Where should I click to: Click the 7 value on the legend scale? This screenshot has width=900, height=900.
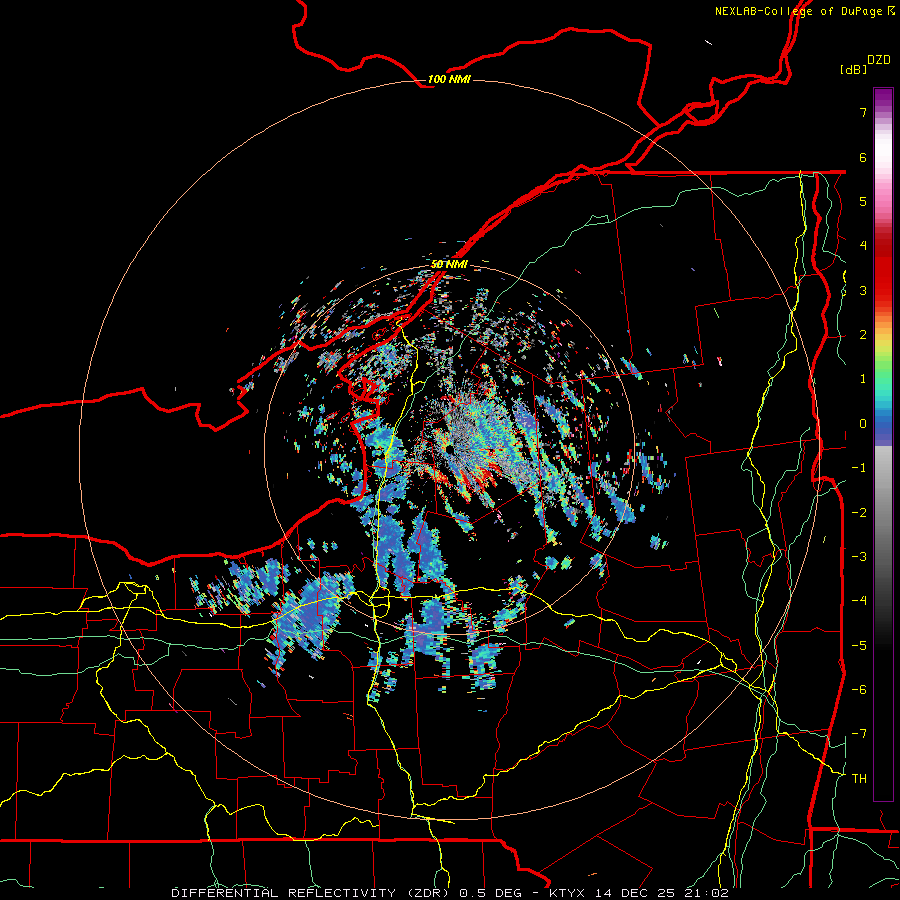(x=863, y=112)
